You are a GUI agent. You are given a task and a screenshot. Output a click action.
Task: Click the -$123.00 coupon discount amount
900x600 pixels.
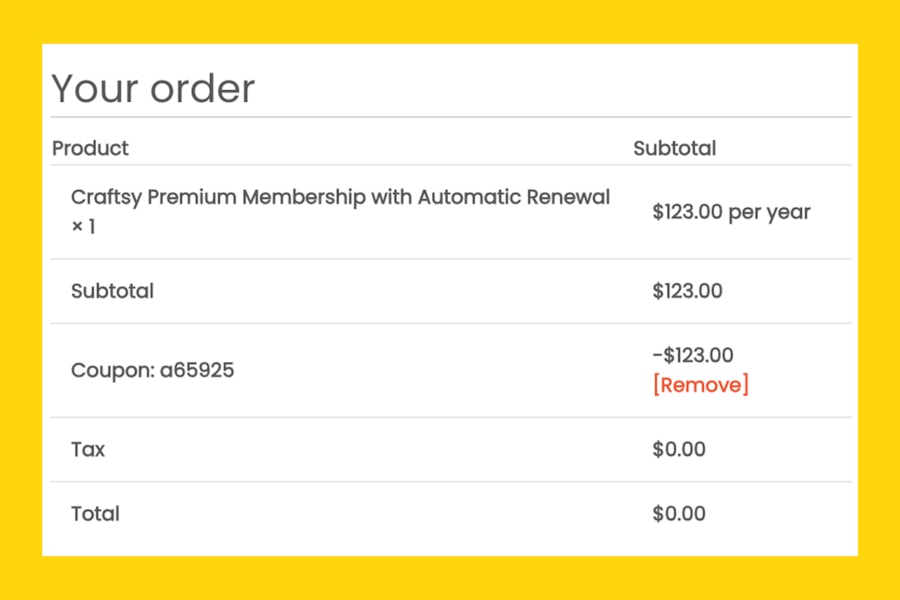[x=693, y=355]
